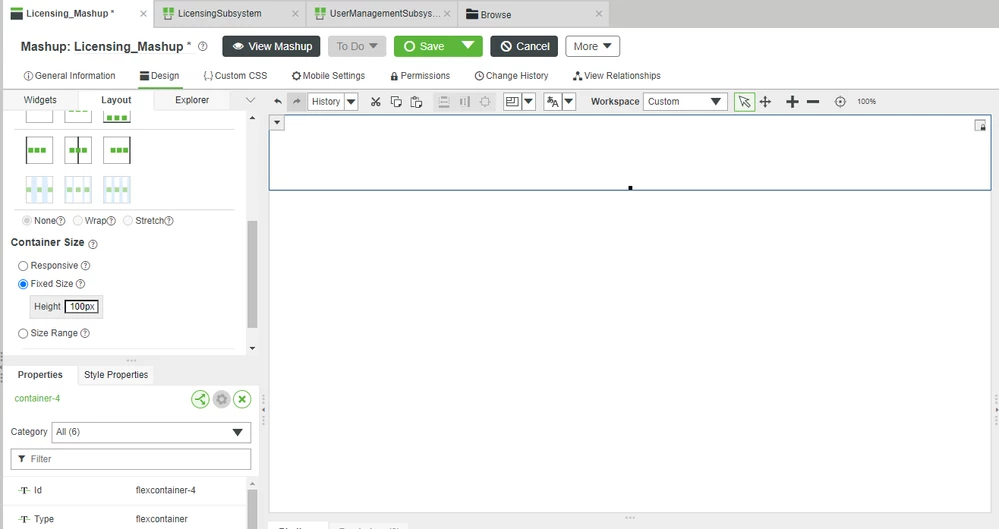Open the Custom CSS tab

[x=235, y=76]
